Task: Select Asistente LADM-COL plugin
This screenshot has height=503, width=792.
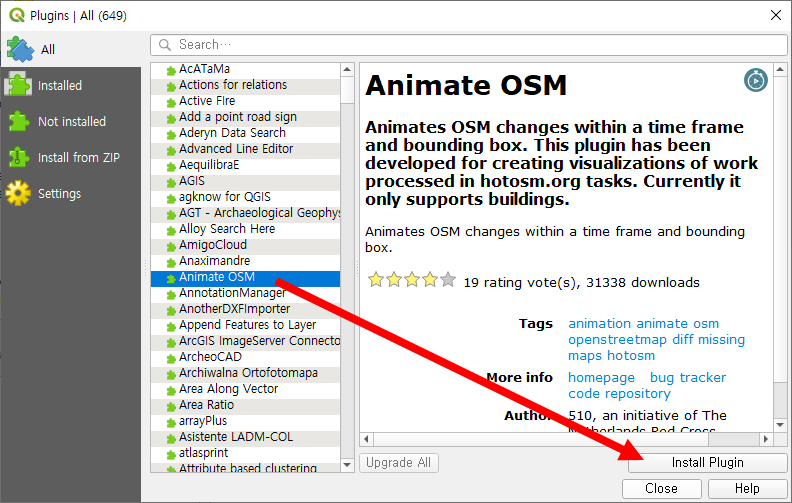Action: [245, 437]
